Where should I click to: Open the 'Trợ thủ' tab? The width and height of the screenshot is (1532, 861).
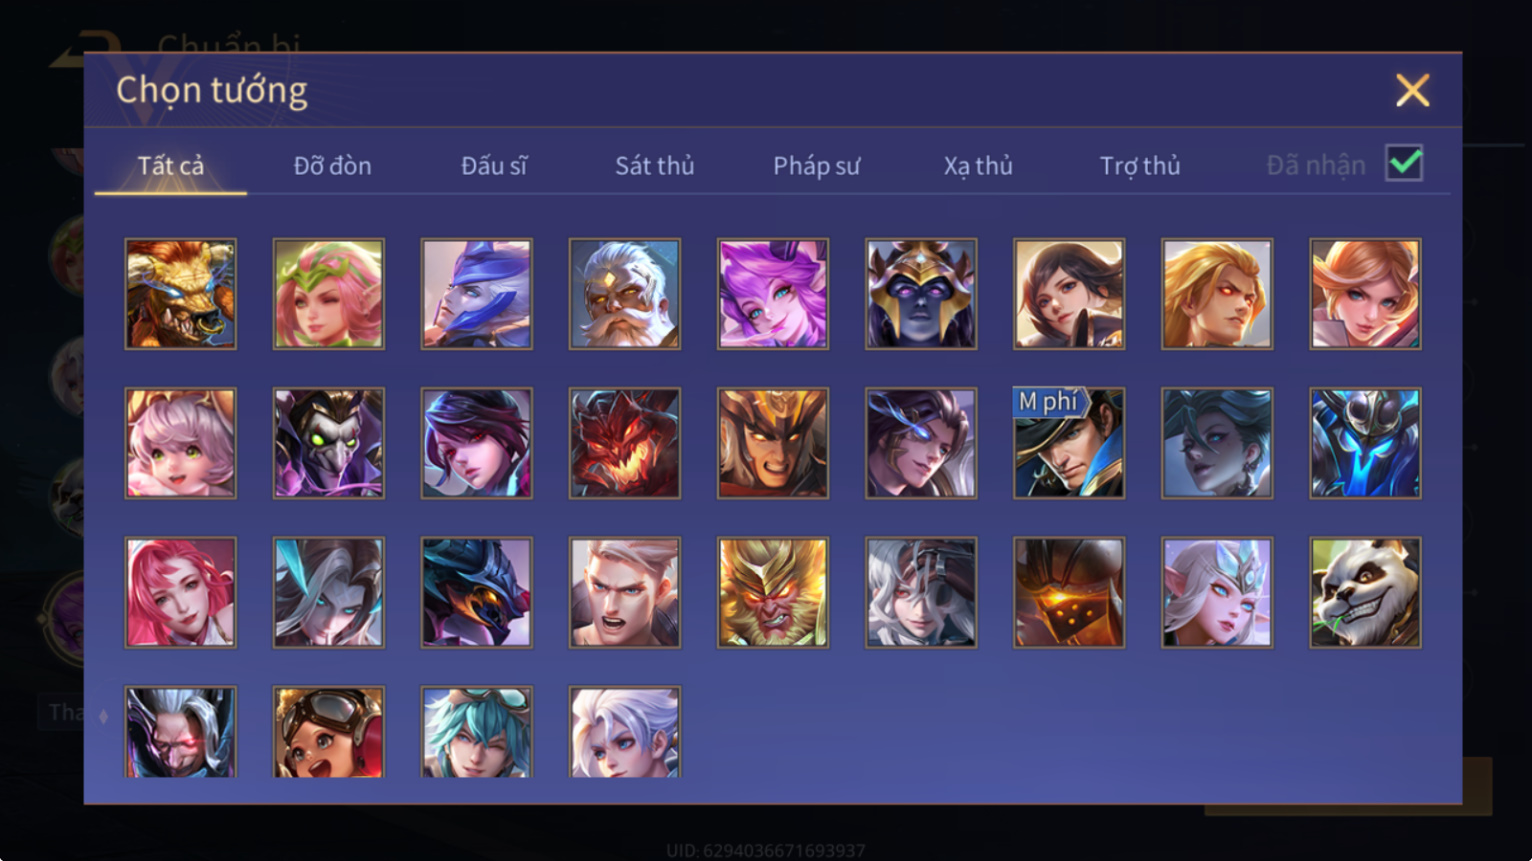[1140, 166]
